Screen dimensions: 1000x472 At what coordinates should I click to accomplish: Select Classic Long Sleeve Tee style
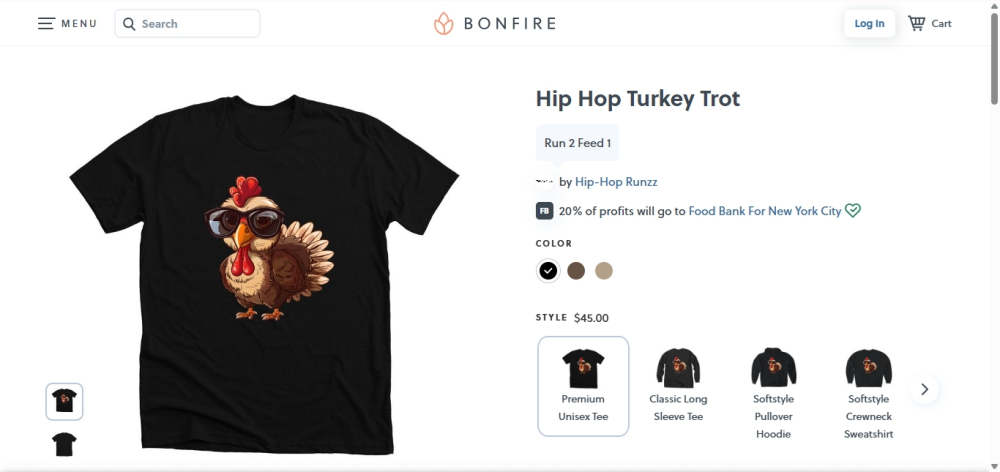678,387
